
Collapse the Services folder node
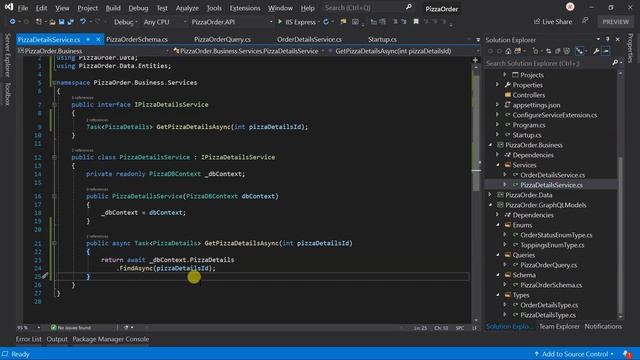pos(498,165)
